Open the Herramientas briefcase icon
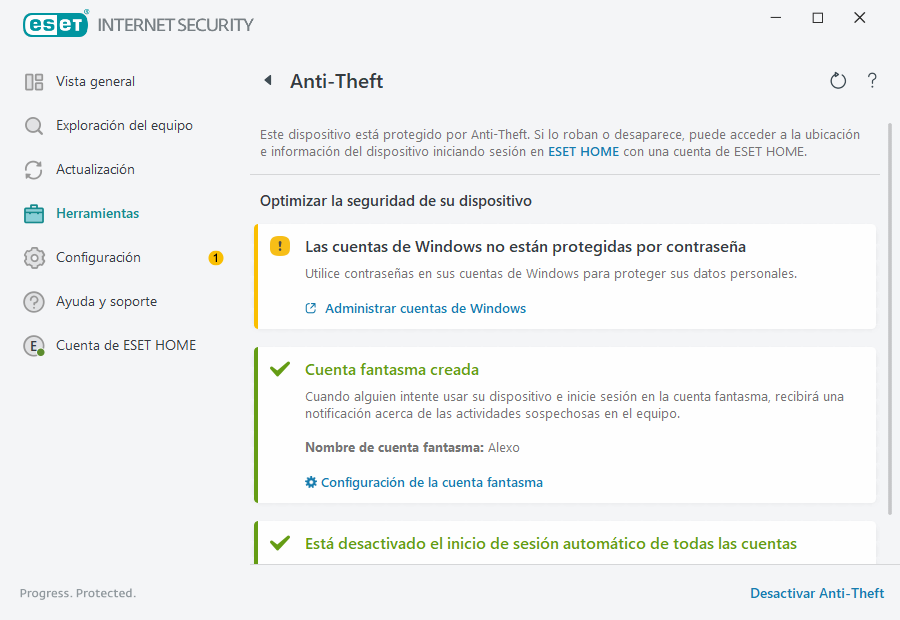This screenshot has width=900, height=620. pyautogui.click(x=33, y=213)
